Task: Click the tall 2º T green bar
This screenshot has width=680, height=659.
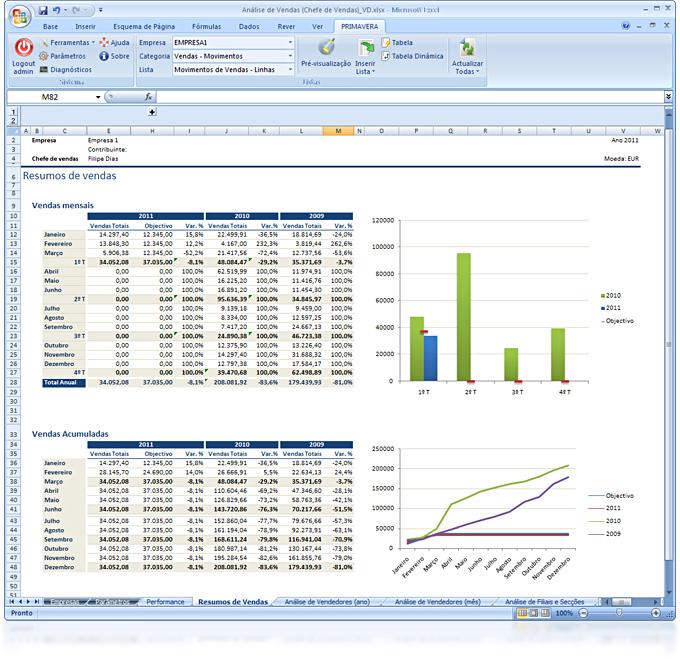Action: click(464, 317)
